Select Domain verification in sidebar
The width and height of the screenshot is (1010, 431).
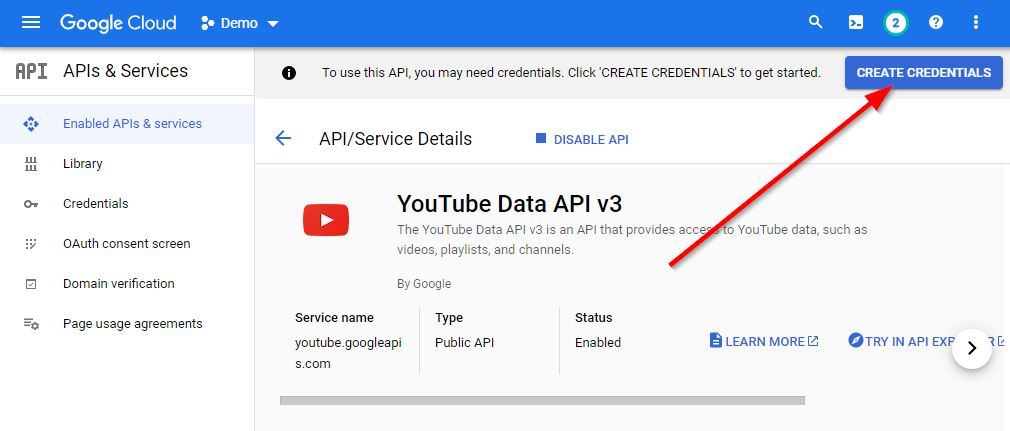coord(118,284)
